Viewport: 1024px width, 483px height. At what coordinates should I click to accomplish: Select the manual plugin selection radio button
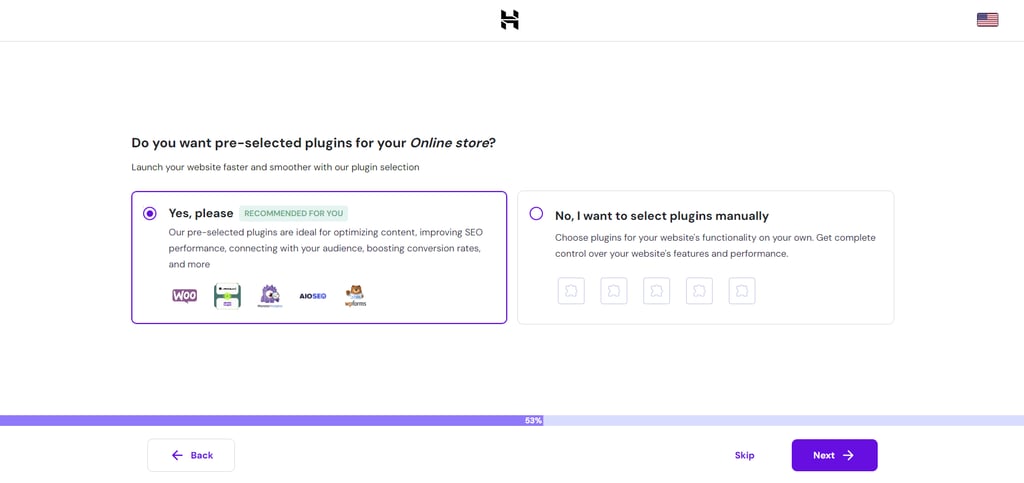tap(536, 213)
